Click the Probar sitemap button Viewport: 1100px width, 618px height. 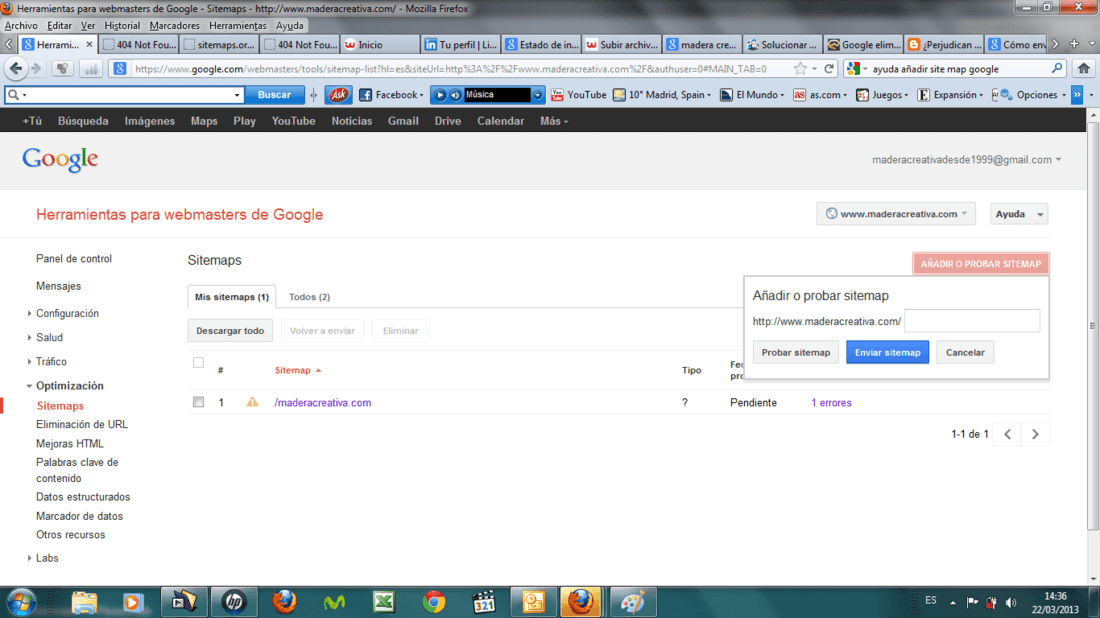point(796,352)
